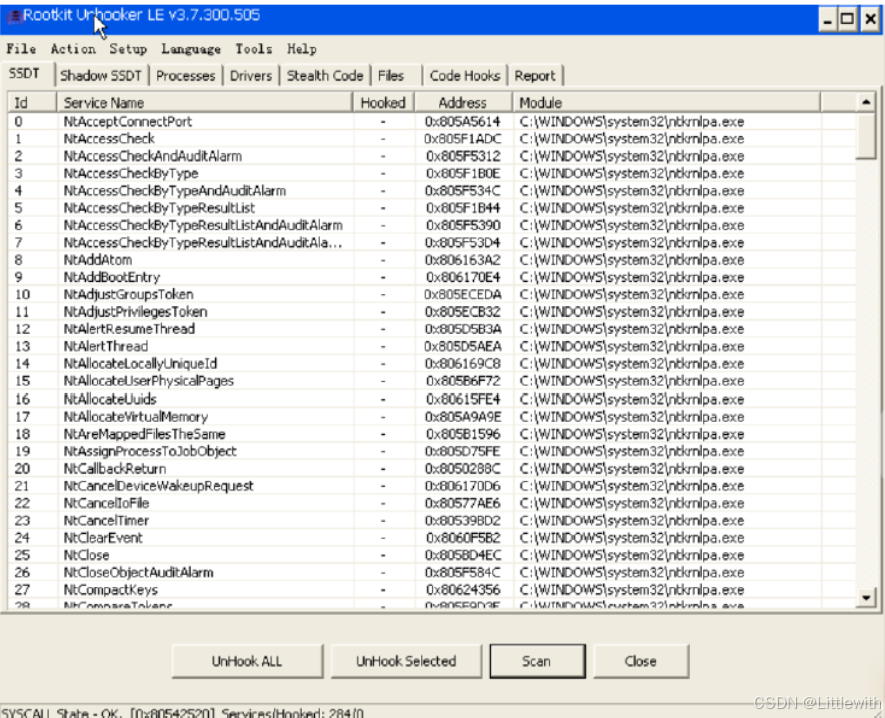Select the NtAssignProcessToJobObject row

(432, 452)
